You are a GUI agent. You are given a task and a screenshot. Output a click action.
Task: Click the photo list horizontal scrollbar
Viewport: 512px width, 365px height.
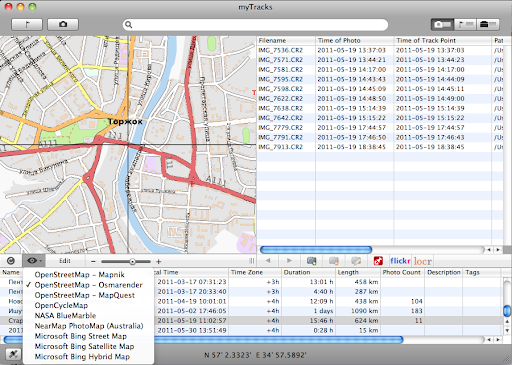point(316,250)
